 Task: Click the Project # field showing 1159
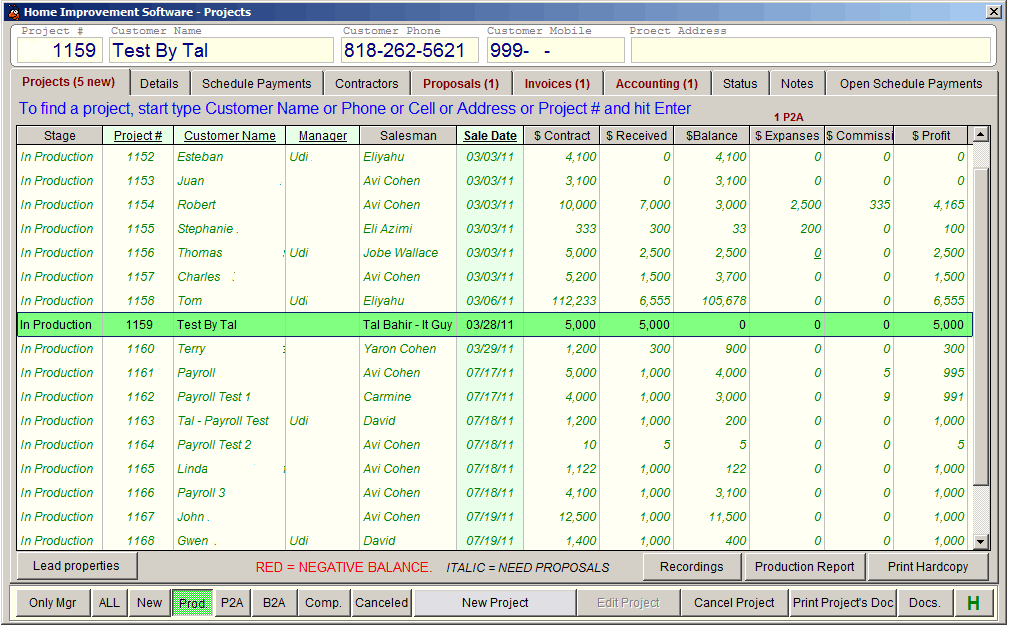tap(59, 50)
